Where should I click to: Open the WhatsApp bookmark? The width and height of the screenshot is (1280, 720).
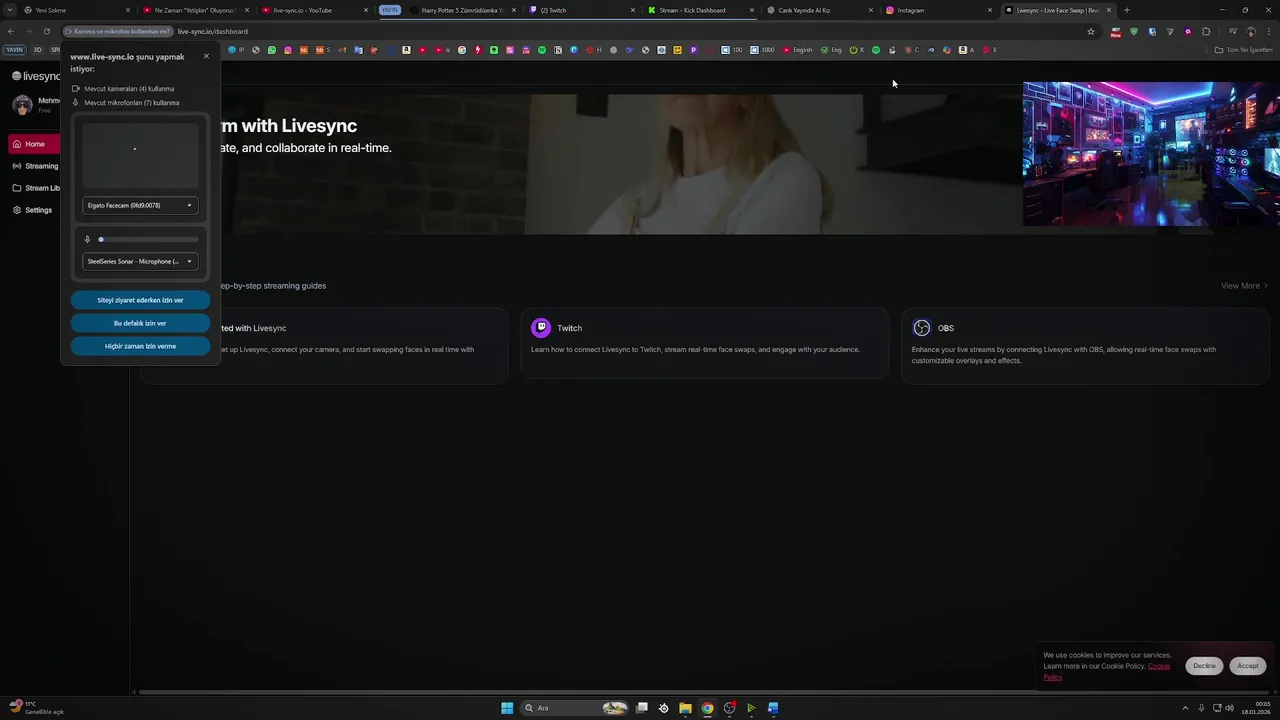(x=271, y=50)
